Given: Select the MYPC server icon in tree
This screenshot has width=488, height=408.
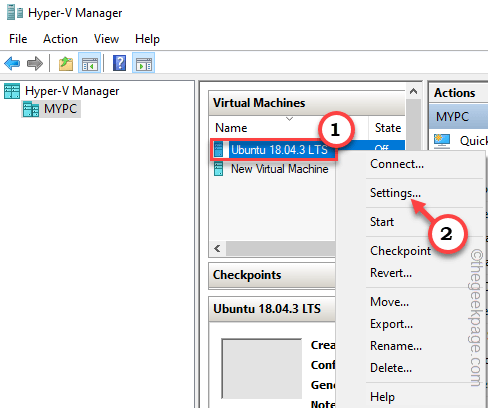Looking at the screenshot, I should pyautogui.click(x=31, y=109).
